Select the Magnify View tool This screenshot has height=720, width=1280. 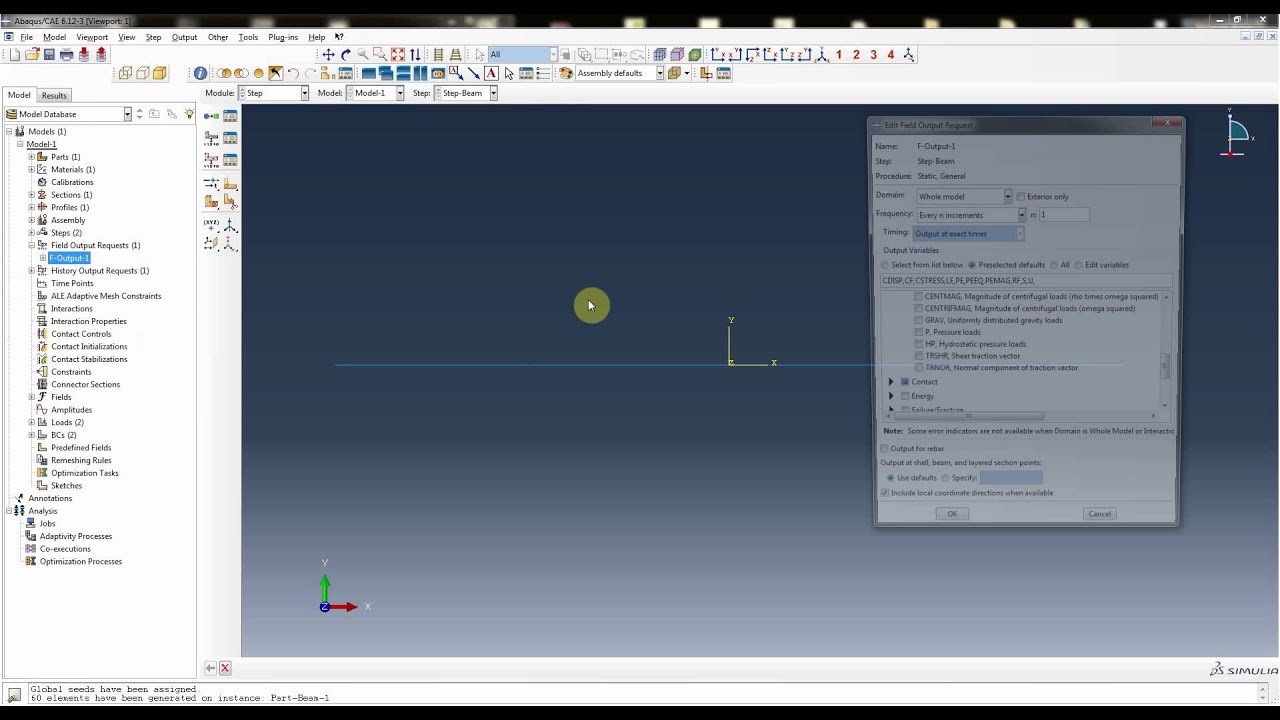(x=363, y=55)
